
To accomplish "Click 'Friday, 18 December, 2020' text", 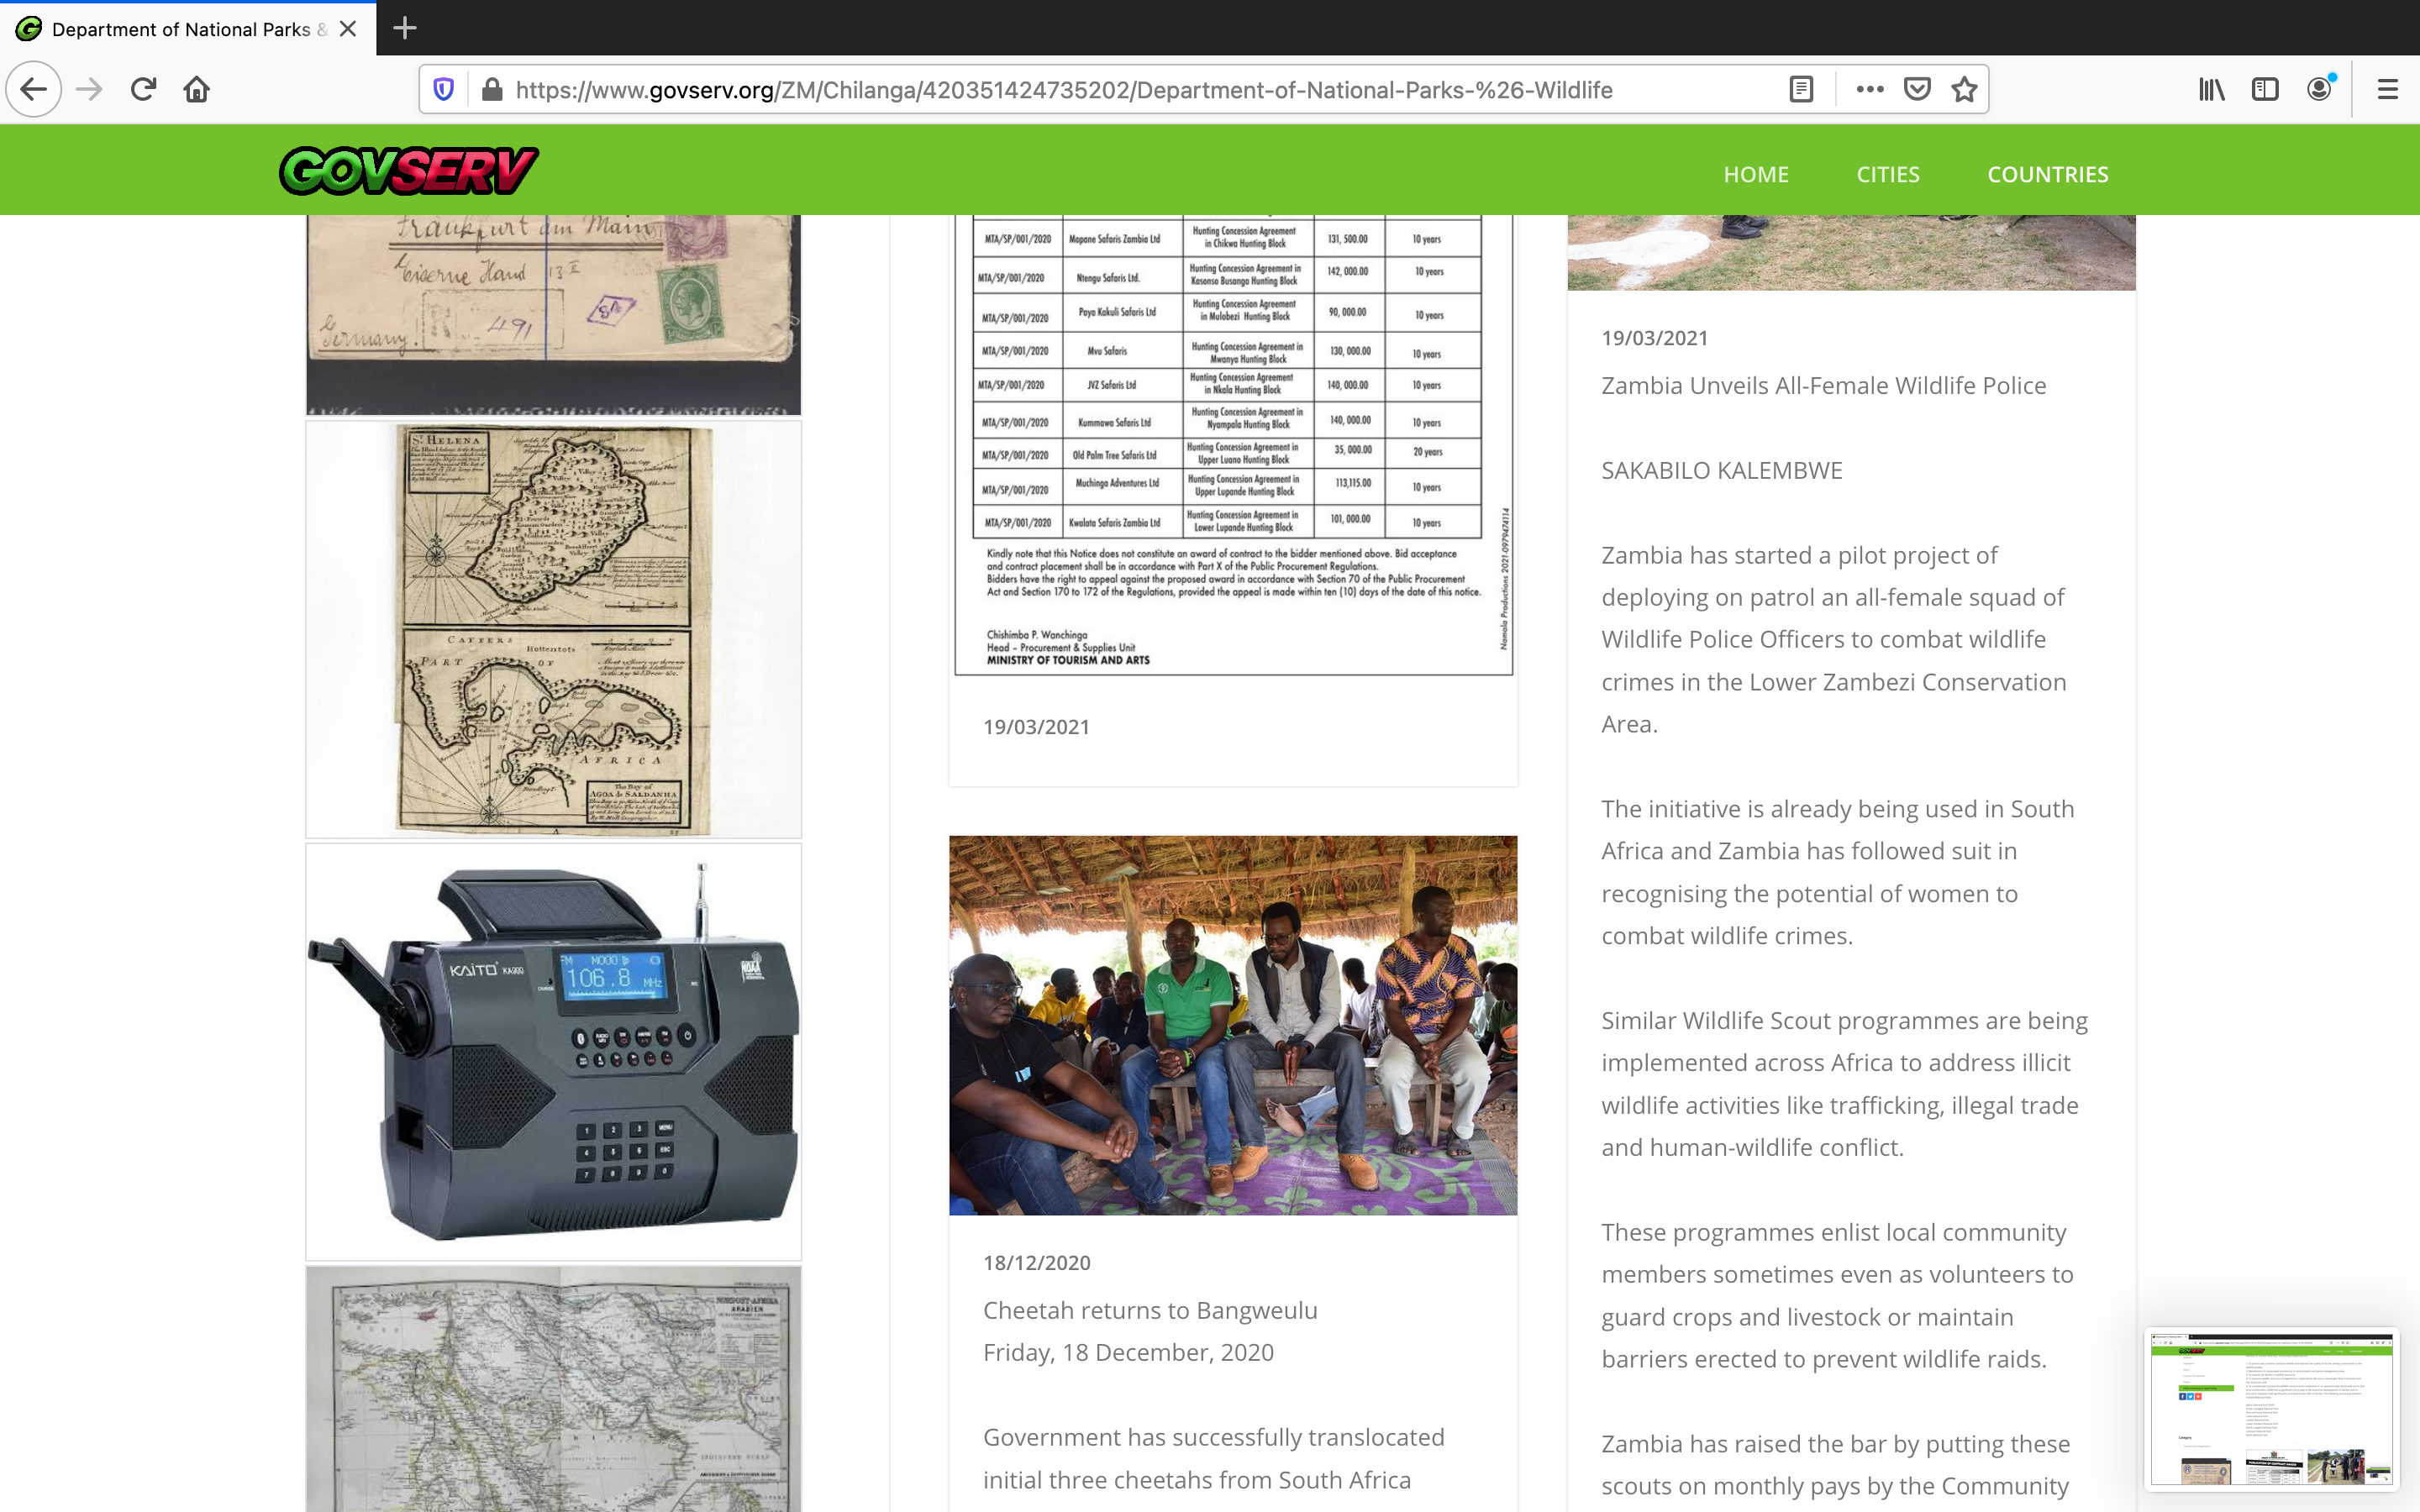I will [x=1129, y=1352].
